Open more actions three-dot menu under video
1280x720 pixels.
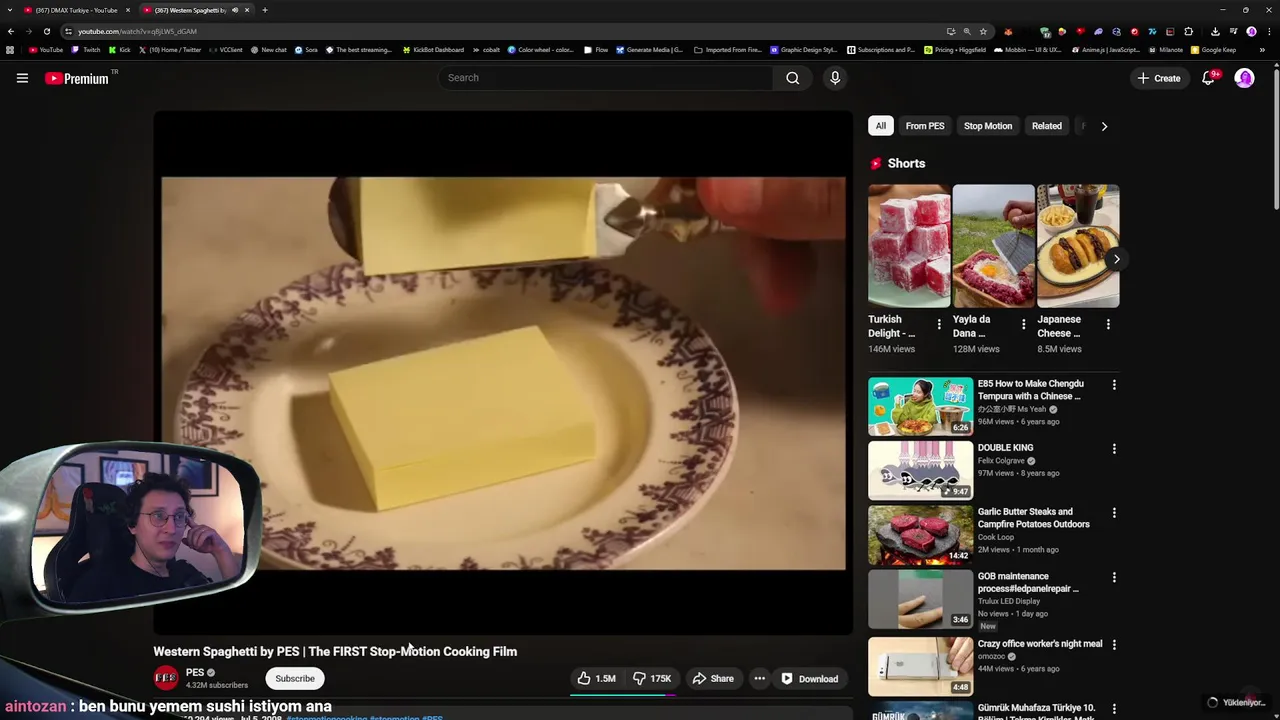759,678
